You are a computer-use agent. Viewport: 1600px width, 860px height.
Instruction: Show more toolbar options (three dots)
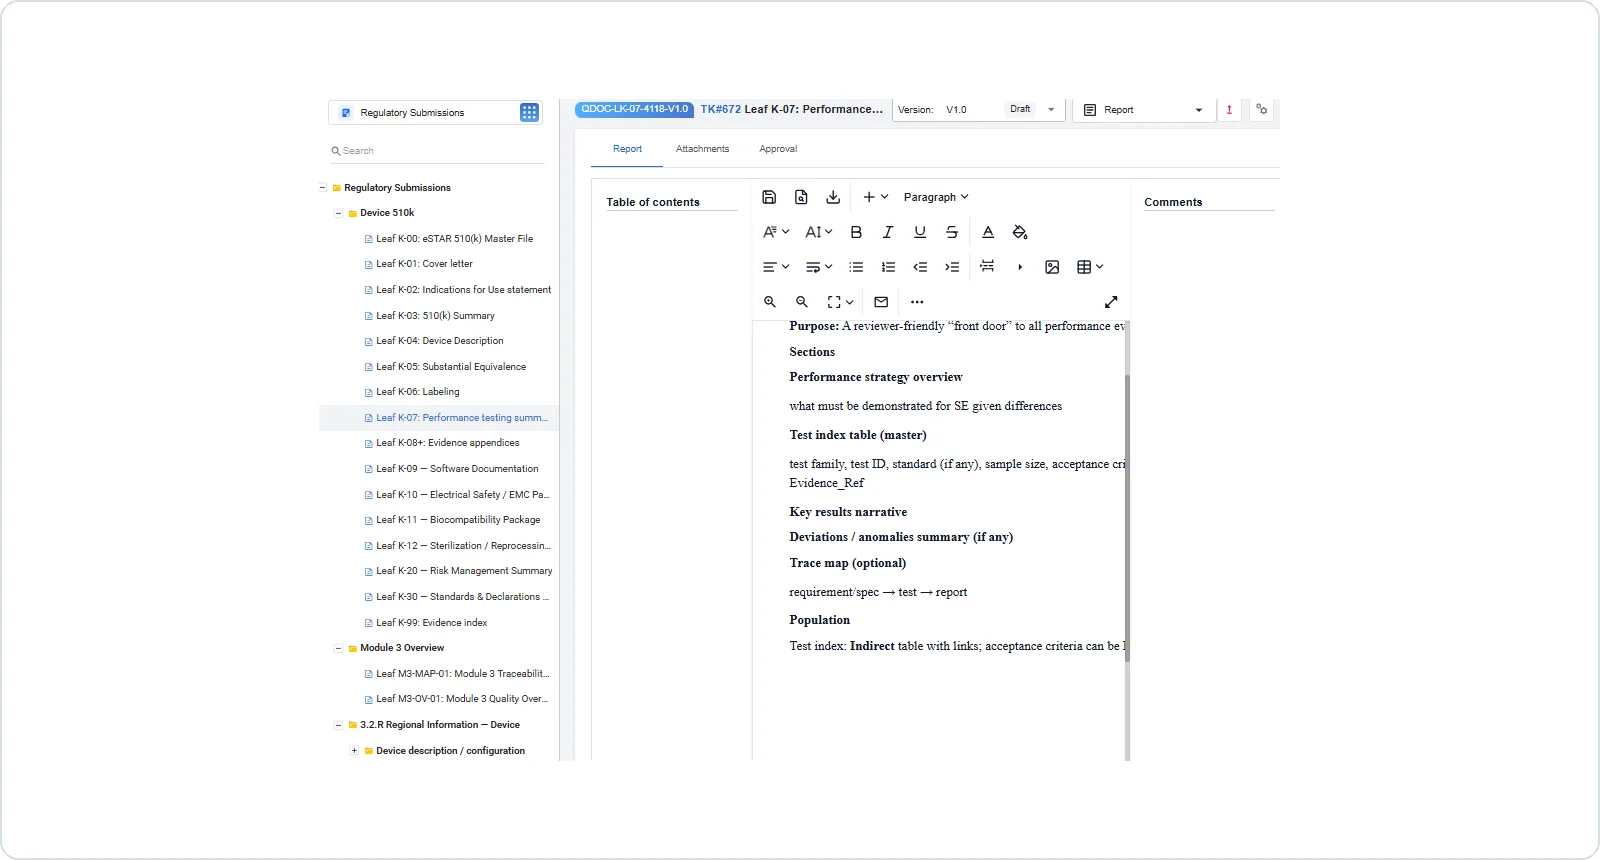pyautogui.click(x=917, y=302)
